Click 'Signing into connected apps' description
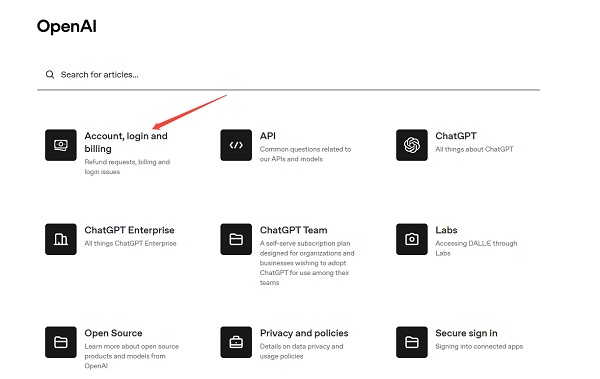 (x=479, y=346)
